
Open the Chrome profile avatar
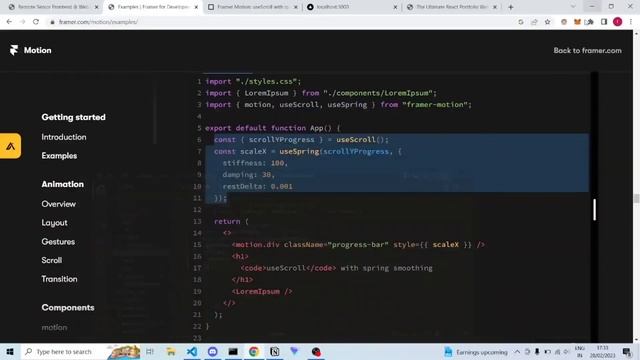click(618, 22)
